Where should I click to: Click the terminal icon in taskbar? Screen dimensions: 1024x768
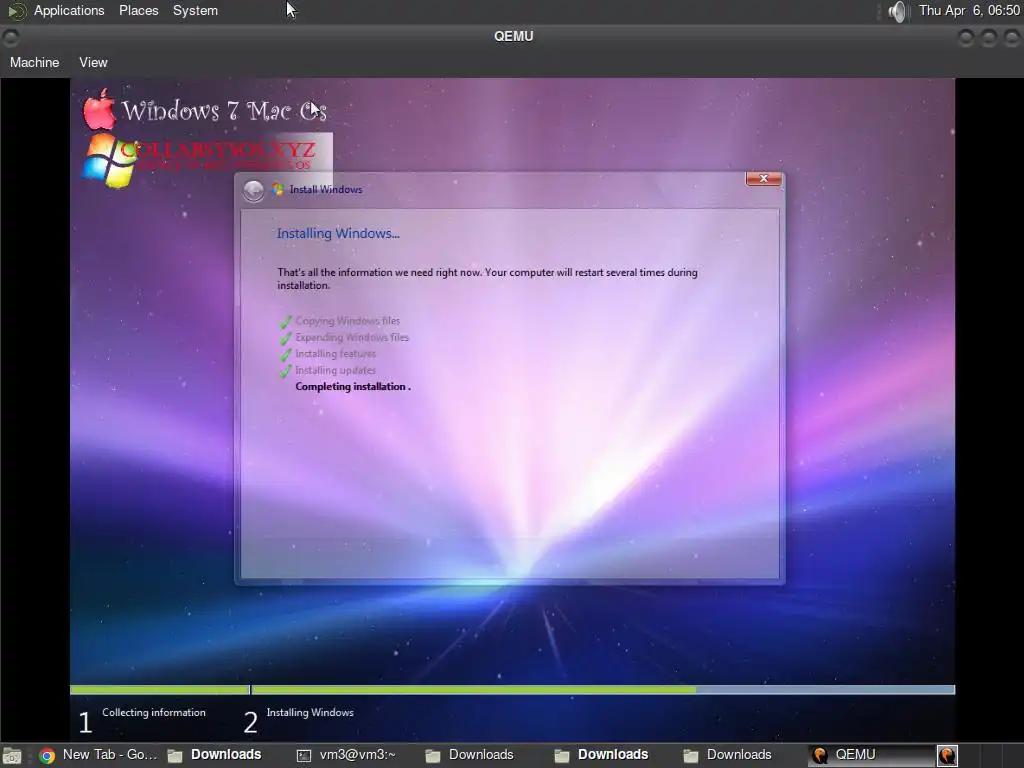coord(304,756)
